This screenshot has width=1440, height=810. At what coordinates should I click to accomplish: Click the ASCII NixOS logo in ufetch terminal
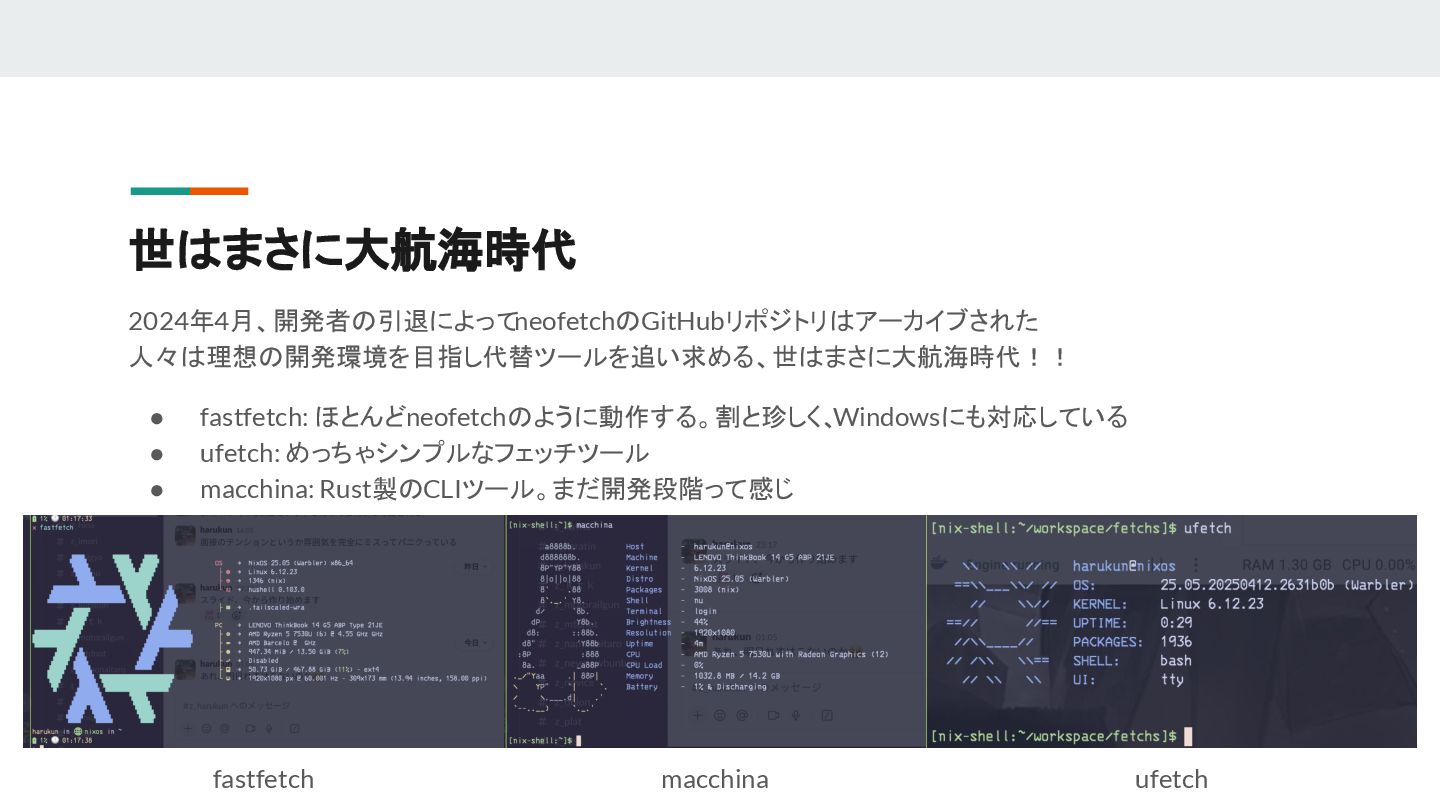1000,624
